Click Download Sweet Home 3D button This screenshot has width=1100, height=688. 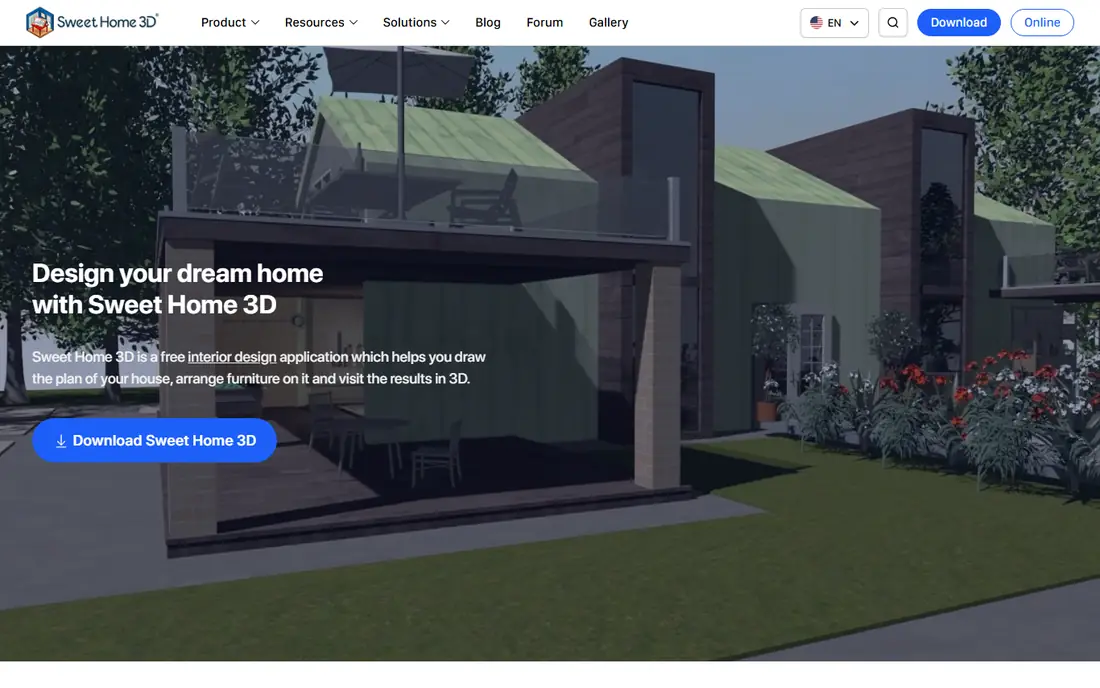click(154, 440)
